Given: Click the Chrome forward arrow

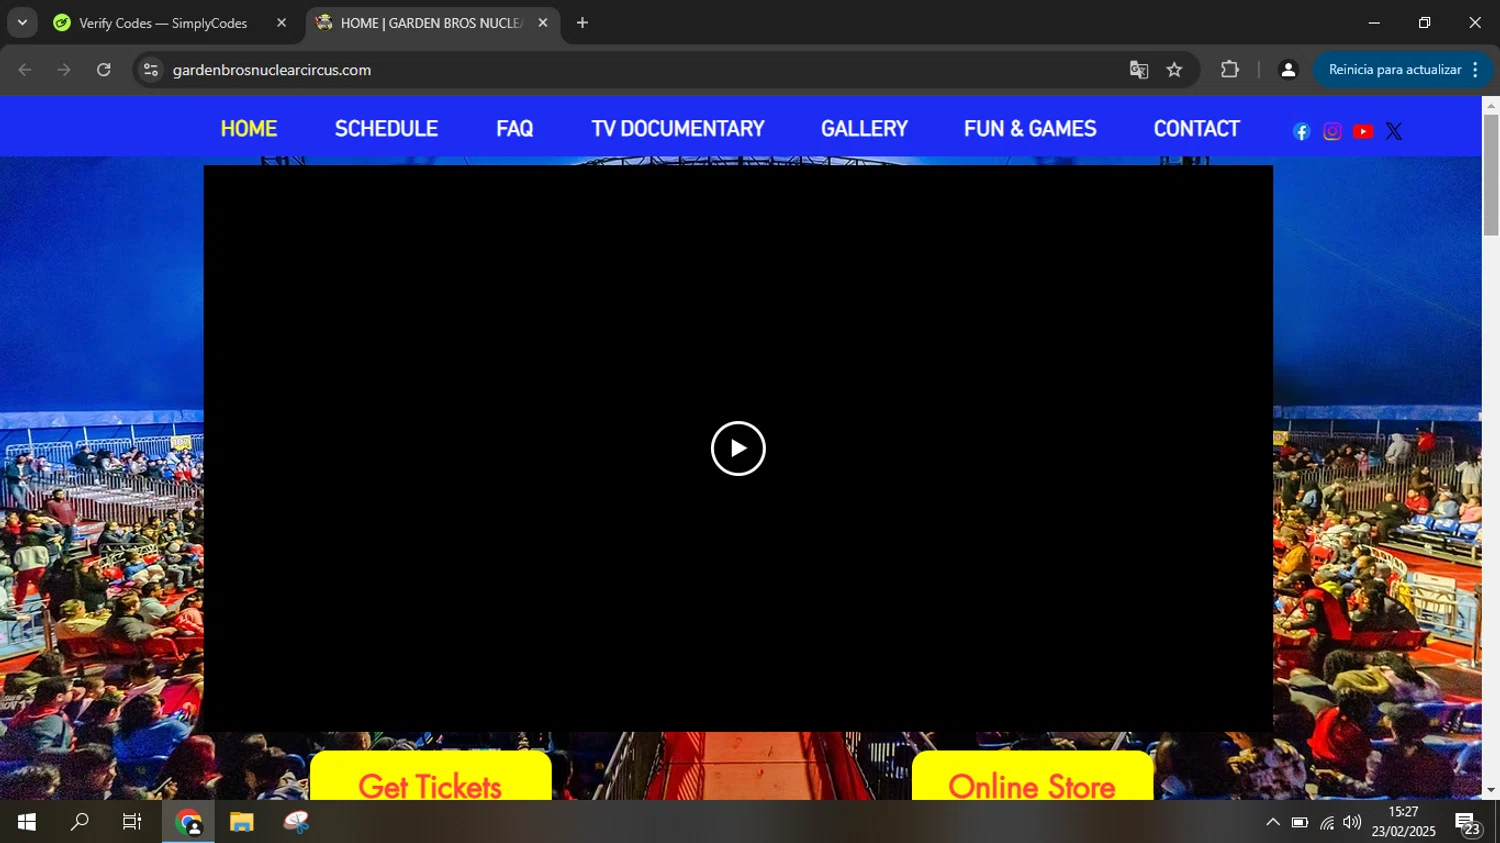Looking at the screenshot, I should [64, 70].
